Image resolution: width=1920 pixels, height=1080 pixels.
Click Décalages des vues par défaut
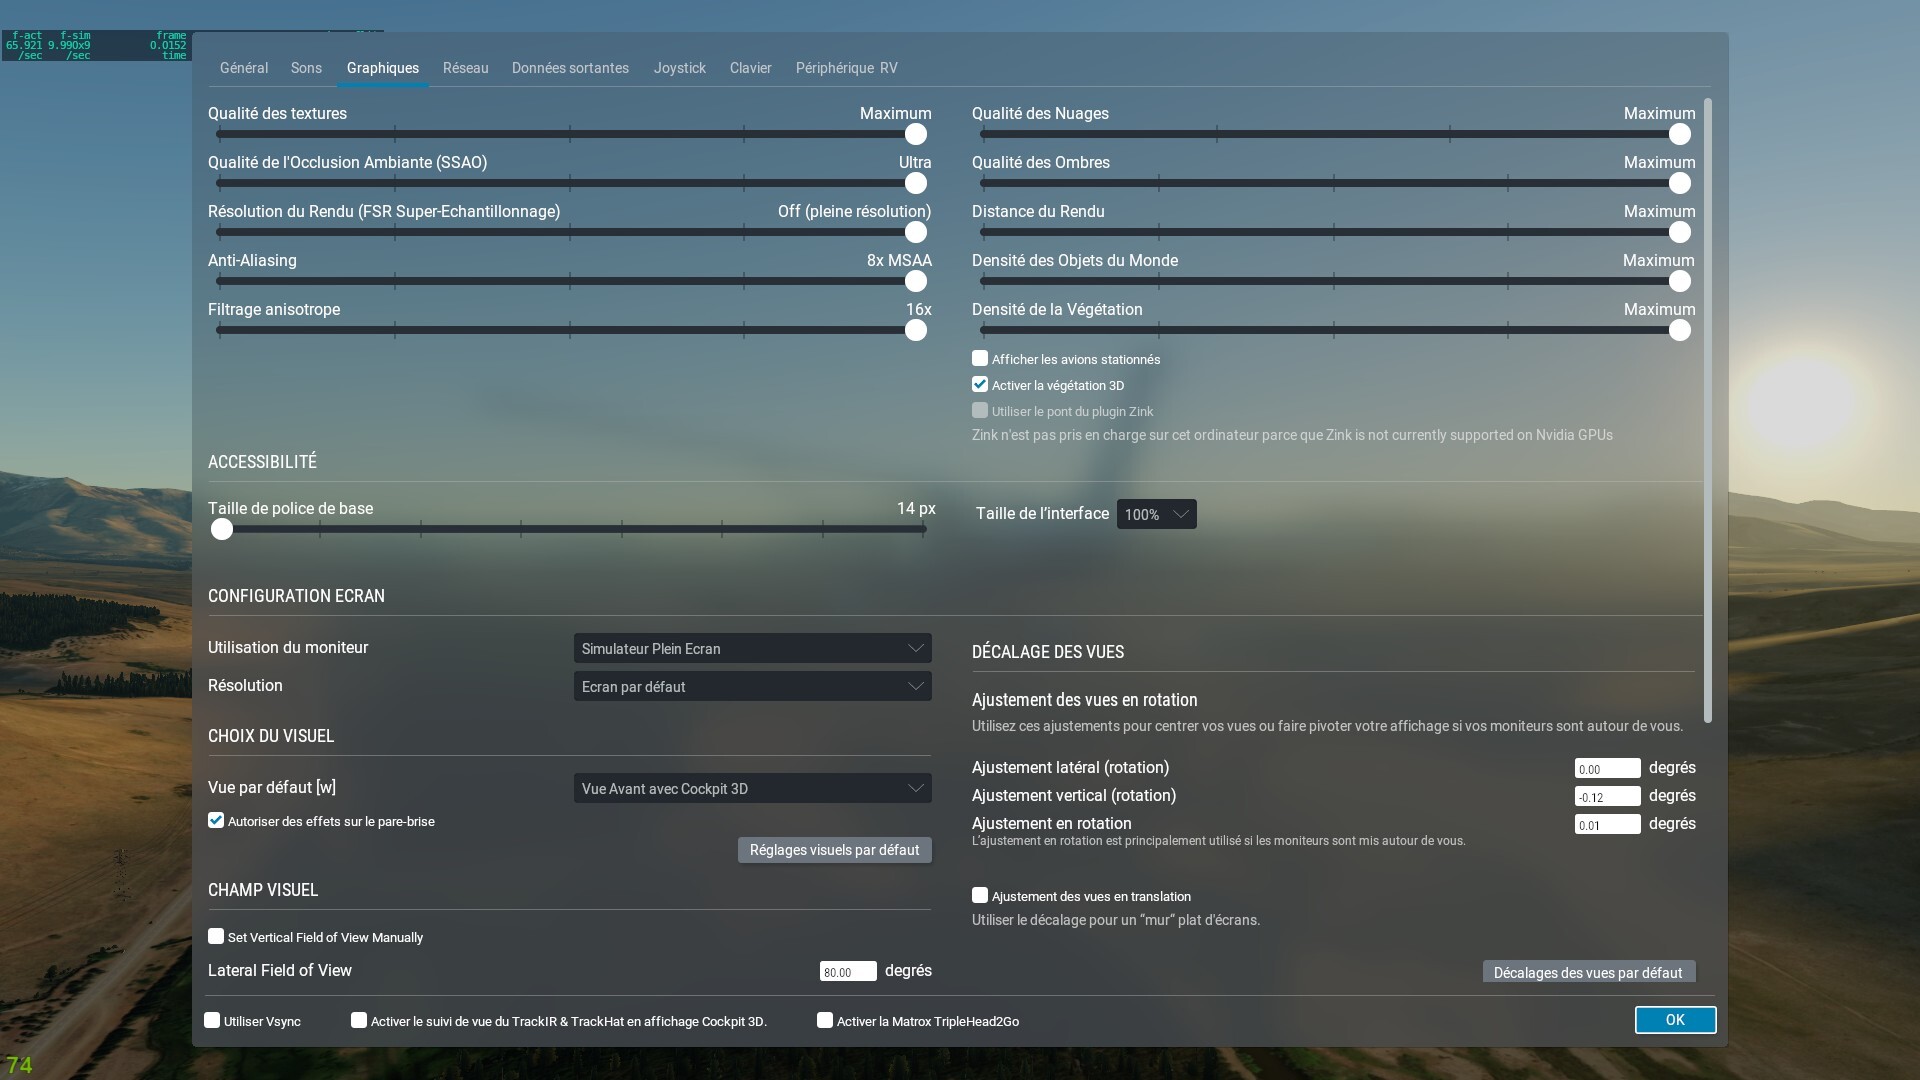tap(1588, 972)
